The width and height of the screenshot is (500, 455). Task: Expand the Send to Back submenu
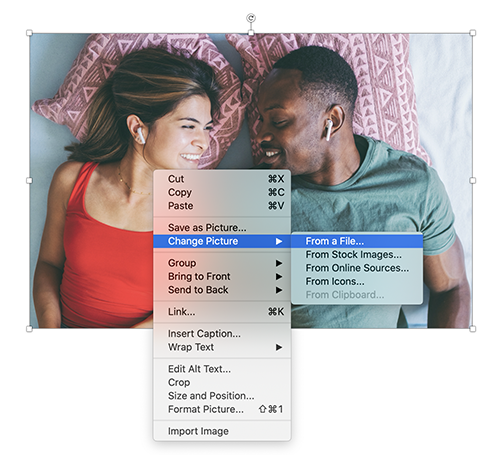point(222,290)
